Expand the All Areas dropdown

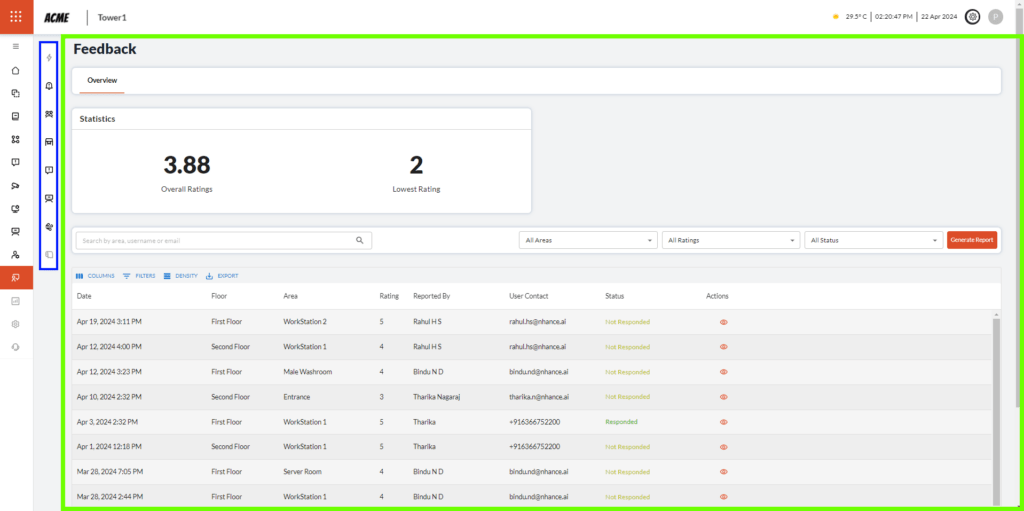tap(587, 240)
